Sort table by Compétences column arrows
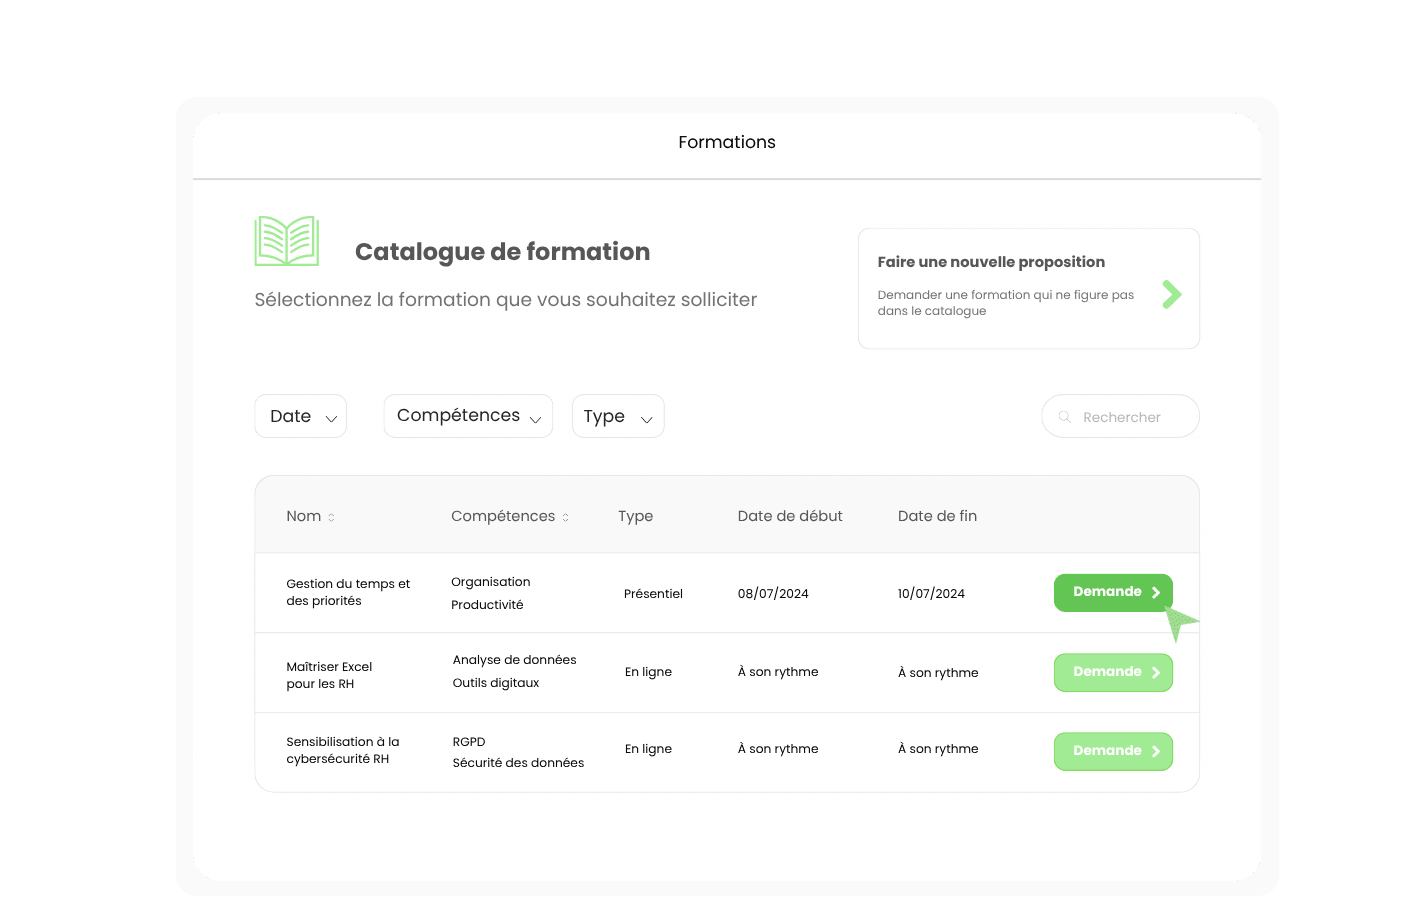This screenshot has height=901, width=1421. [x=565, y=517]
